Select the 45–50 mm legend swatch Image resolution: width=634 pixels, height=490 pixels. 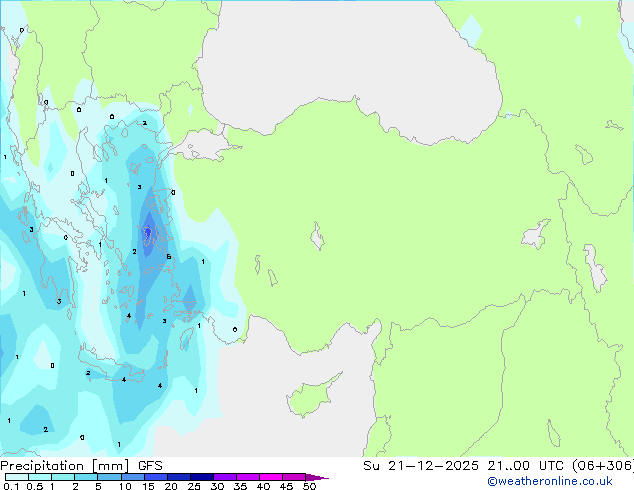click(x=294, y=477)
